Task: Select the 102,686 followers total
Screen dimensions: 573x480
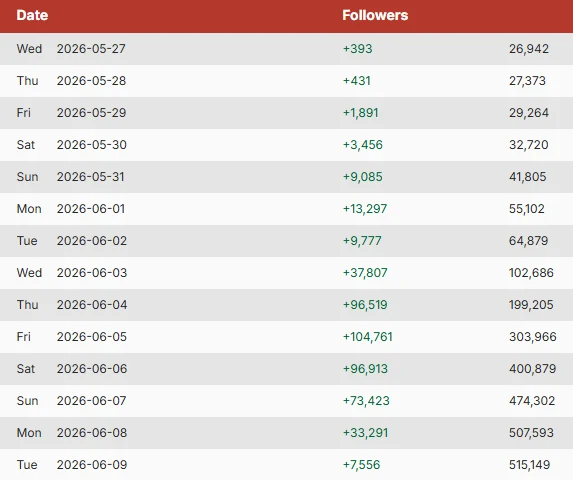Action: (x=531, y=273)
